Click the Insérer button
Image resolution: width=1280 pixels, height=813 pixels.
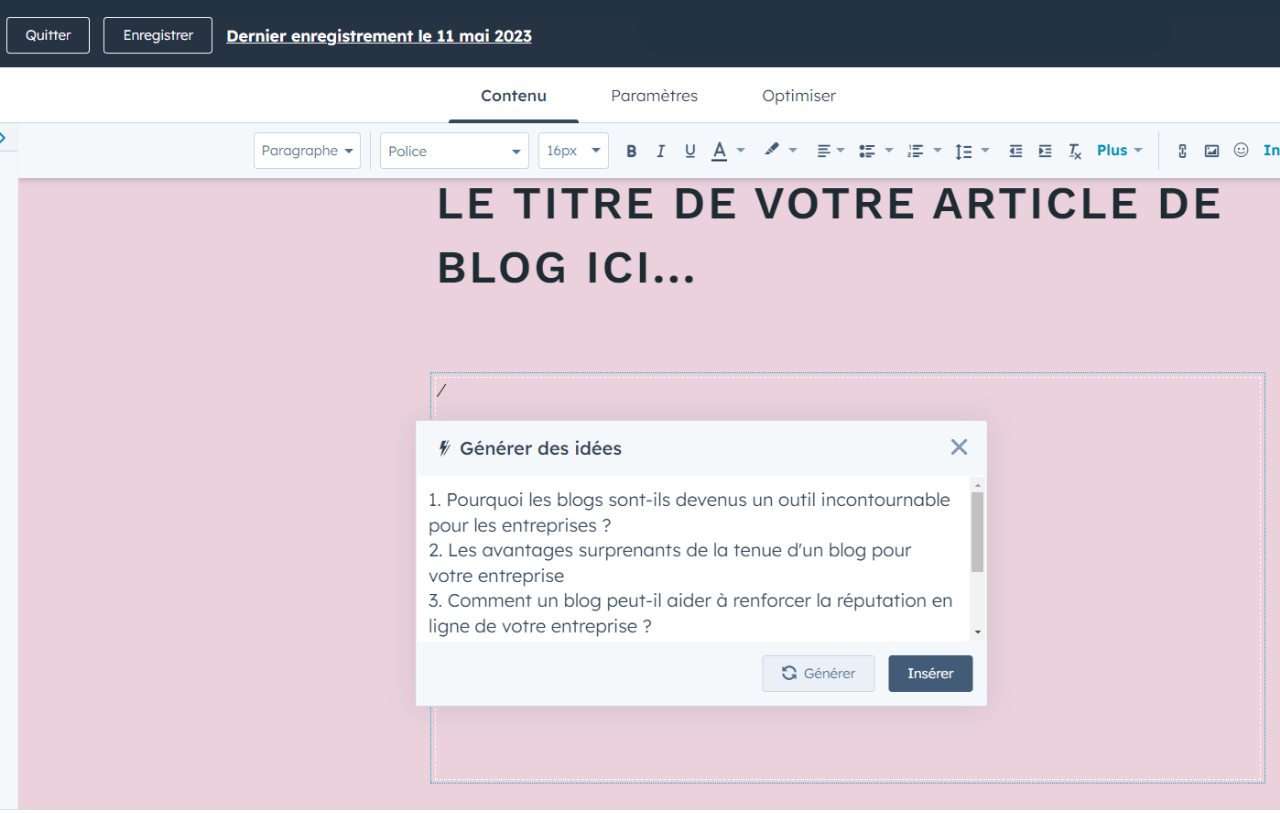[x=930, y=673]
